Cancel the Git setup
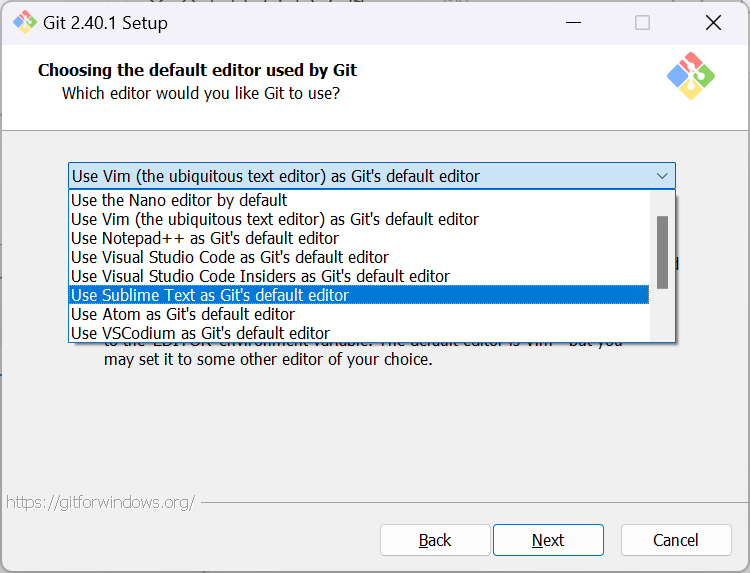The width and height of the screenshot is (750, 573). (x=676, y=540)
